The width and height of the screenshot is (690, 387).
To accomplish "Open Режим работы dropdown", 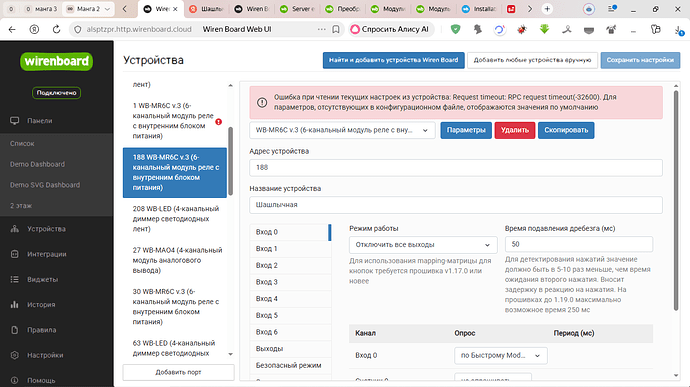I will (x=423, y=245).
